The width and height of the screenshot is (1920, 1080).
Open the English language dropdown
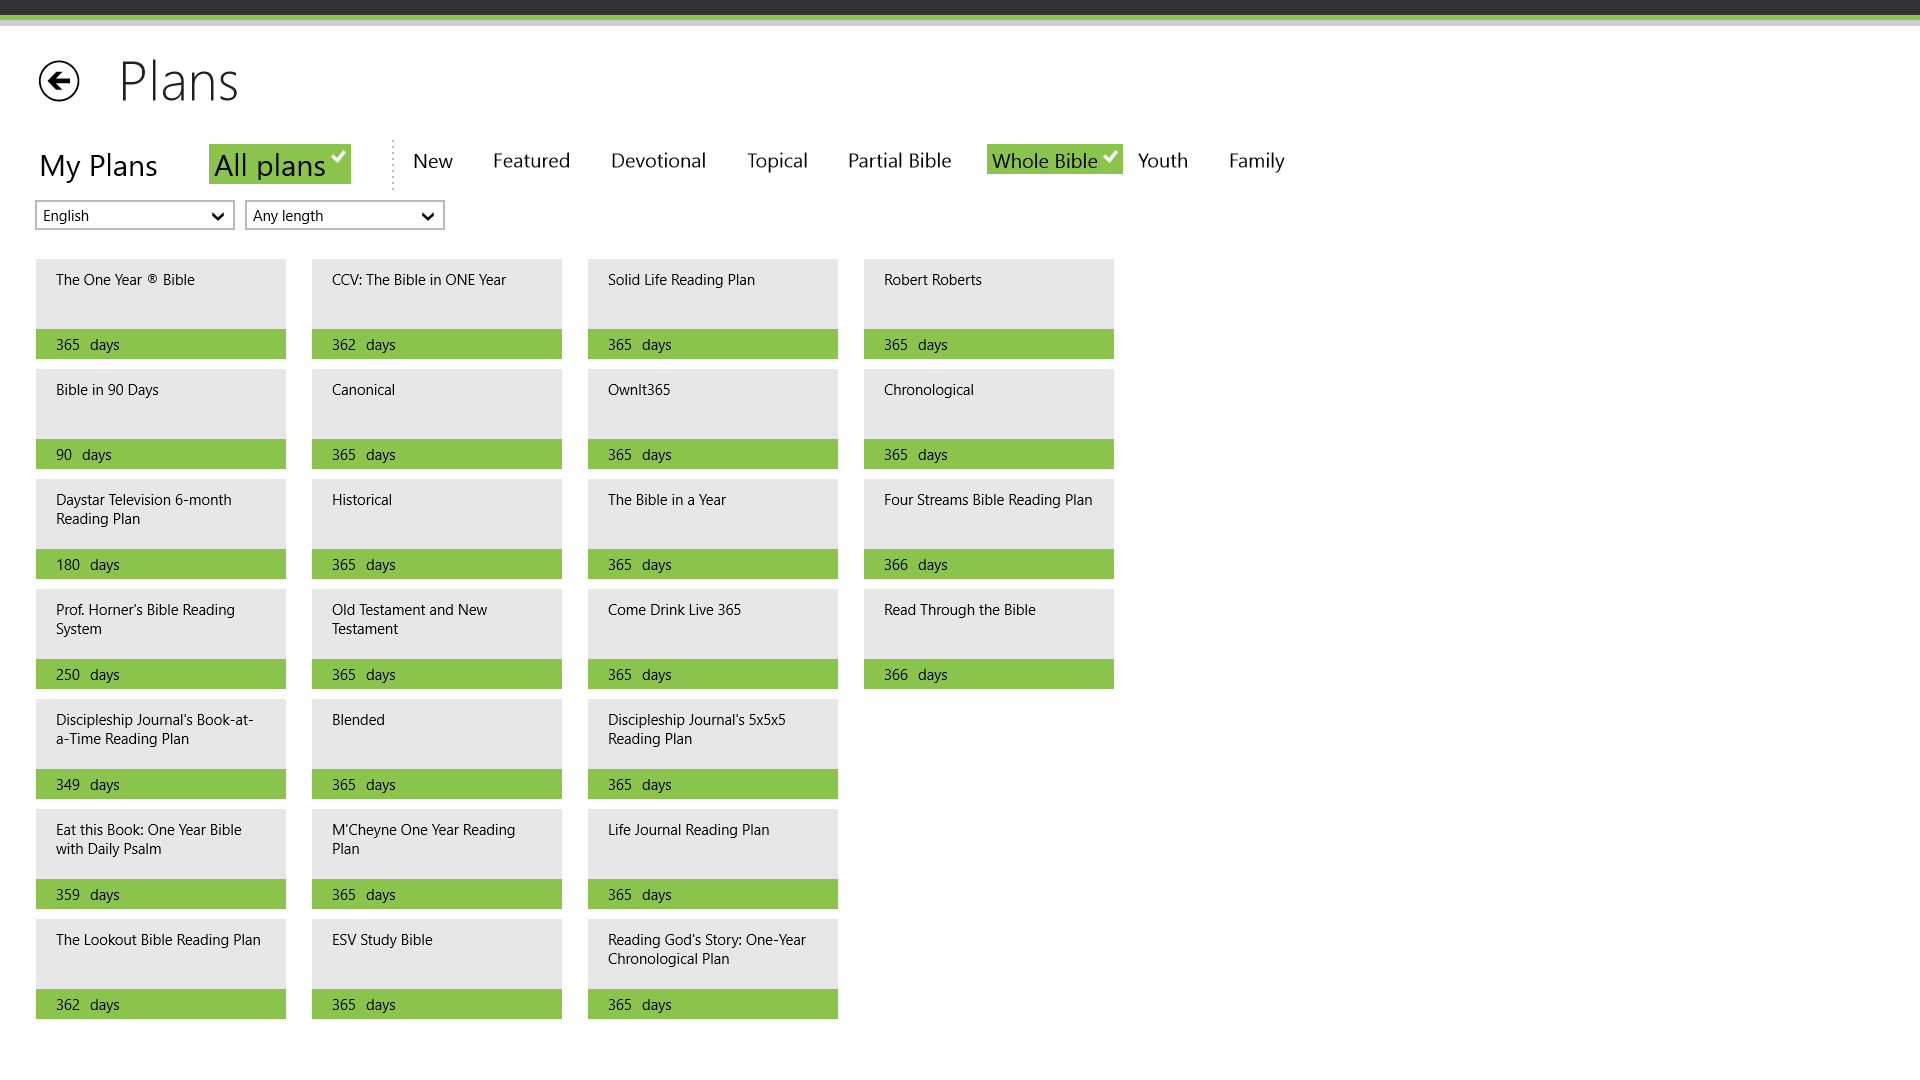(x=135, y=216)
